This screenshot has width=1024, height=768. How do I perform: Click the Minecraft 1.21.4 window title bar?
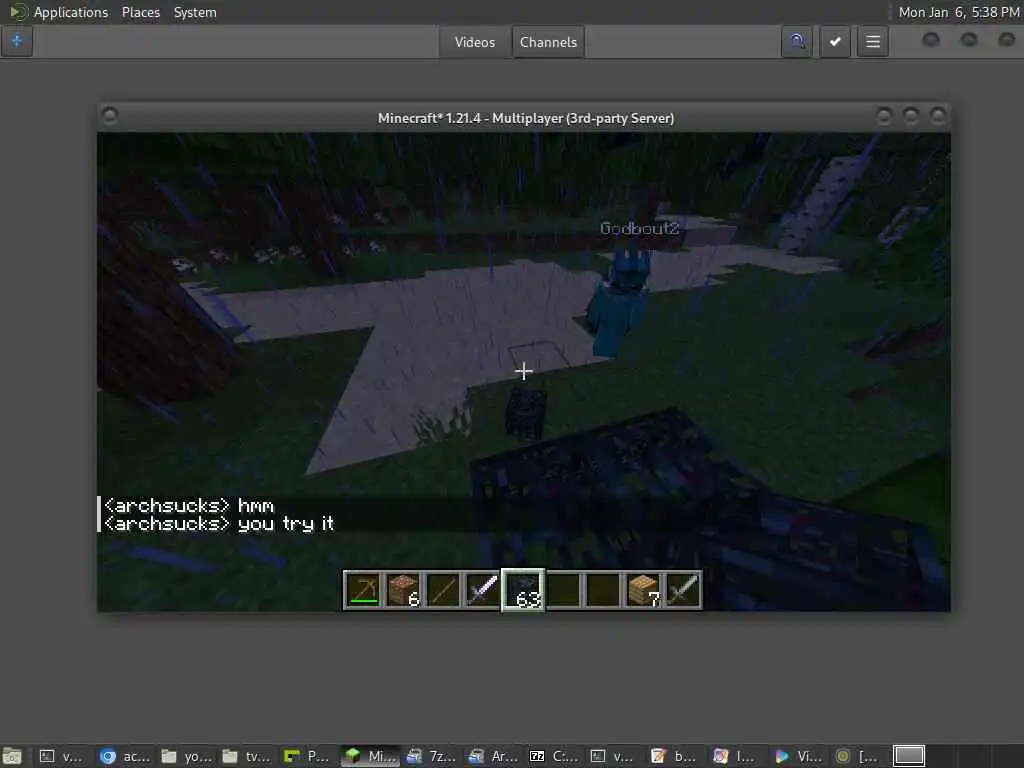[525, 118]
